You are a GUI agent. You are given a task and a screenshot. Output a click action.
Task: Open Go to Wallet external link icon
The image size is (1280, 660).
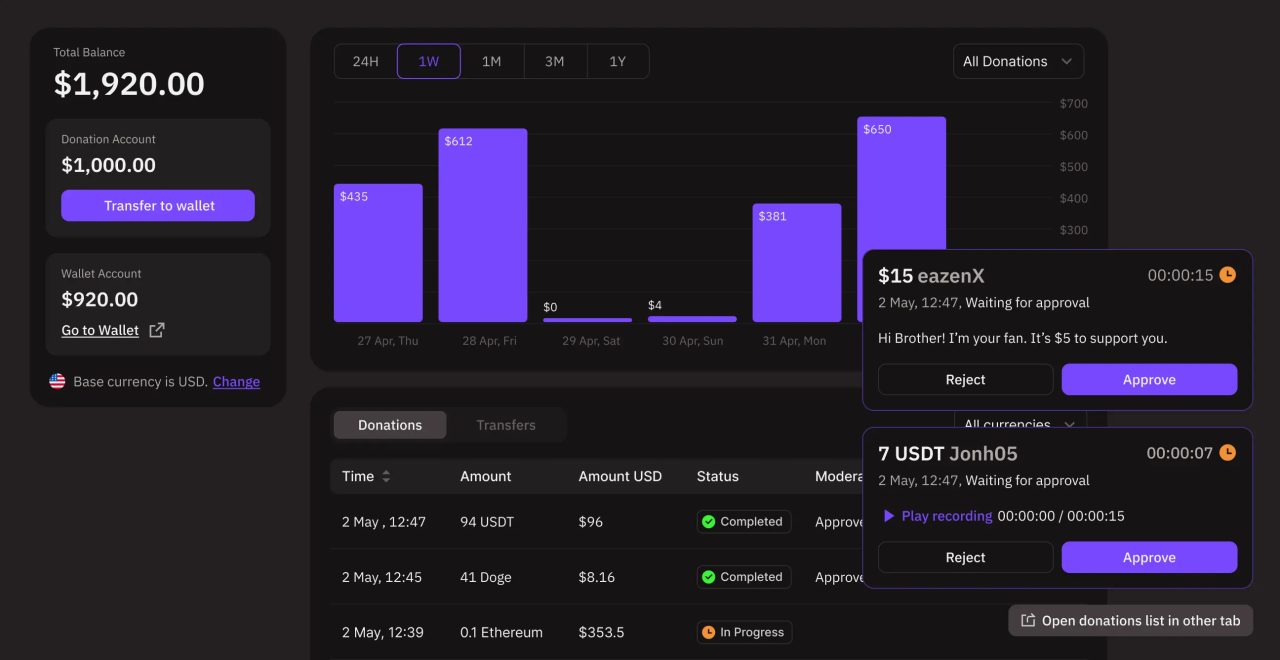155,329
